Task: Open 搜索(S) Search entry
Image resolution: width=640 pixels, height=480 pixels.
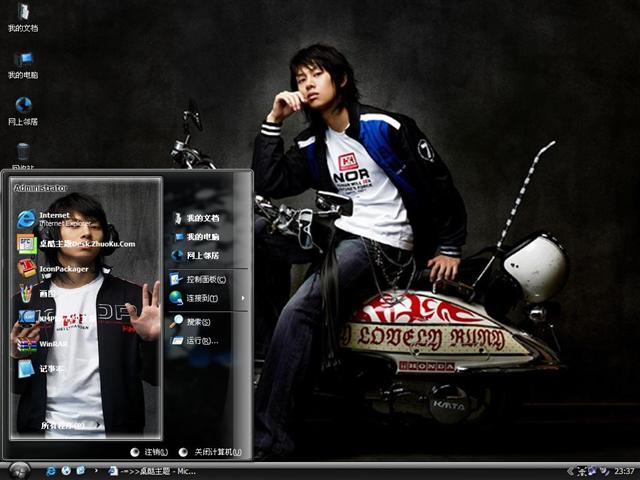Action: [190, 322]
